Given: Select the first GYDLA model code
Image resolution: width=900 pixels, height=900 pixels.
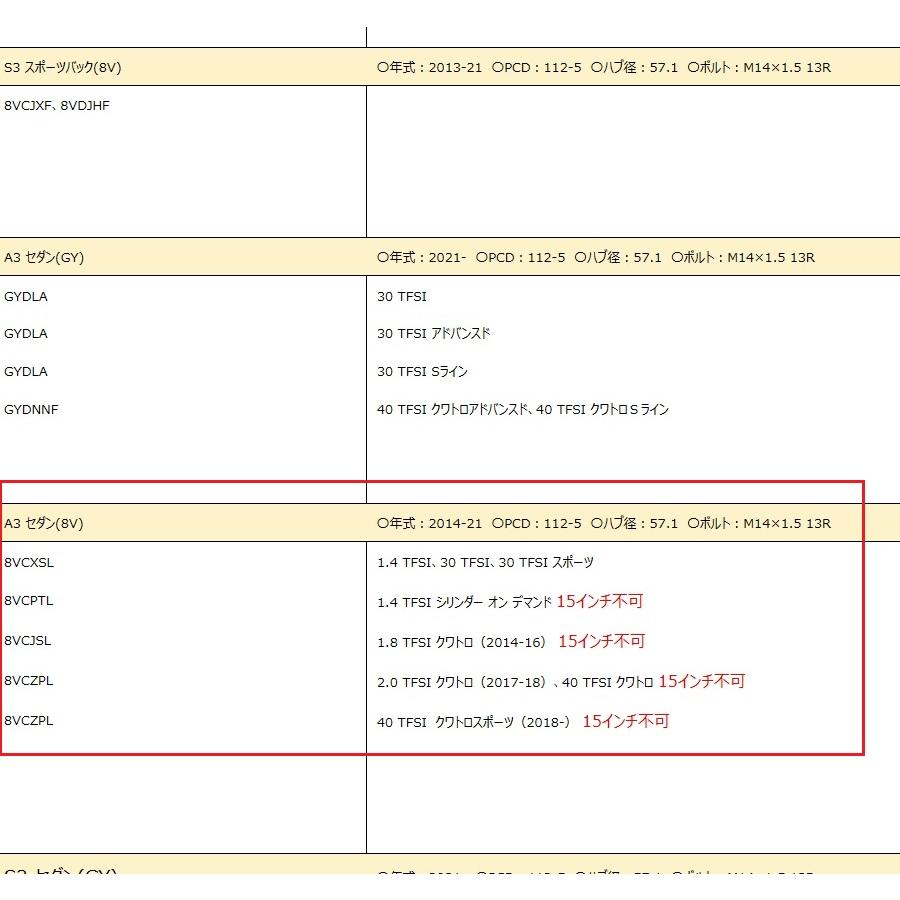Looking at the screenshot, I should click(26, 297).
